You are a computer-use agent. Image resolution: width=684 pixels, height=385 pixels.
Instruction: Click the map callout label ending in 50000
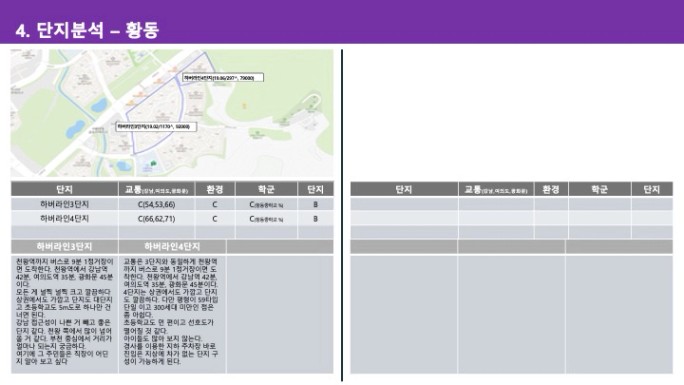click(x=156, y=126)
